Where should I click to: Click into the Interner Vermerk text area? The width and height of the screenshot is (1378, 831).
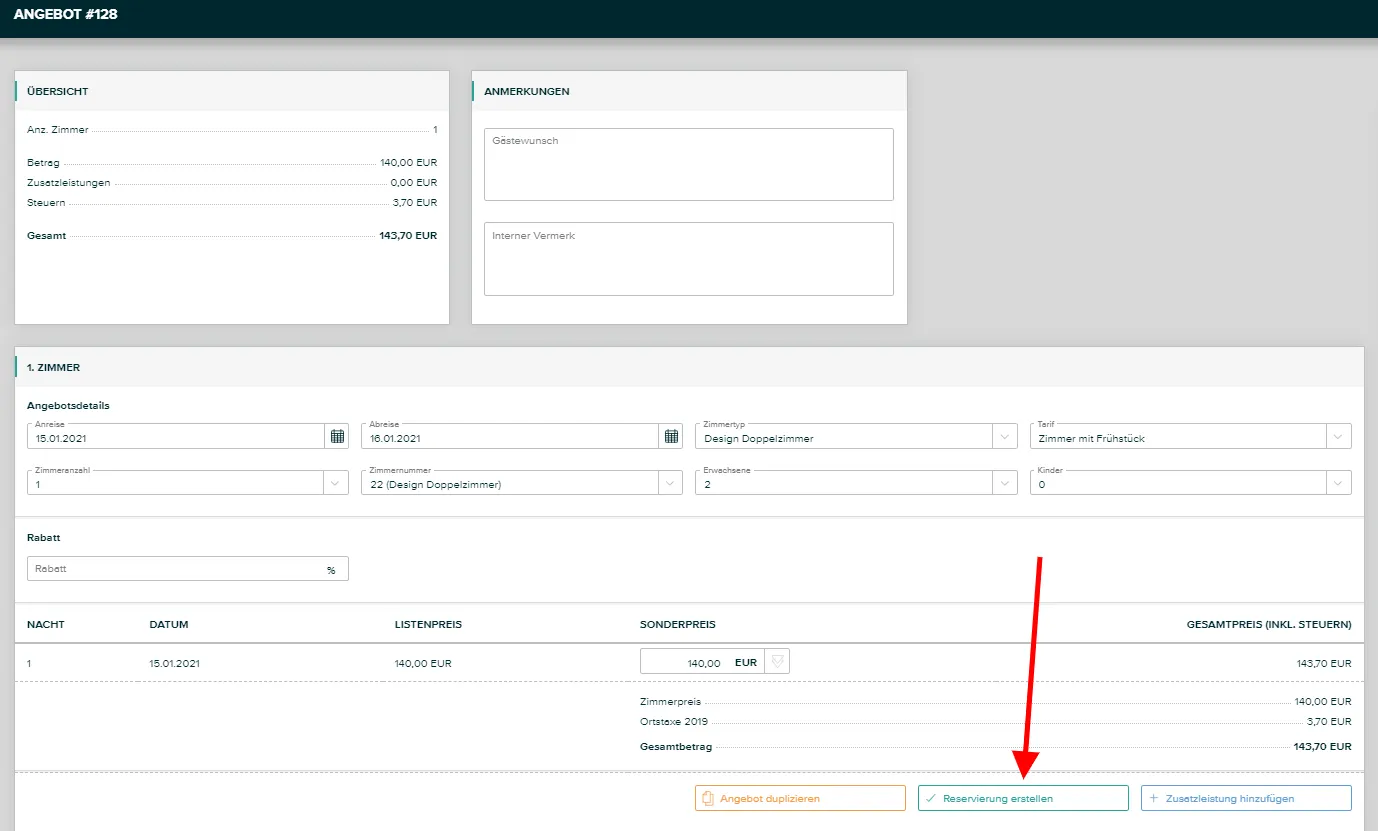point(688,259)
